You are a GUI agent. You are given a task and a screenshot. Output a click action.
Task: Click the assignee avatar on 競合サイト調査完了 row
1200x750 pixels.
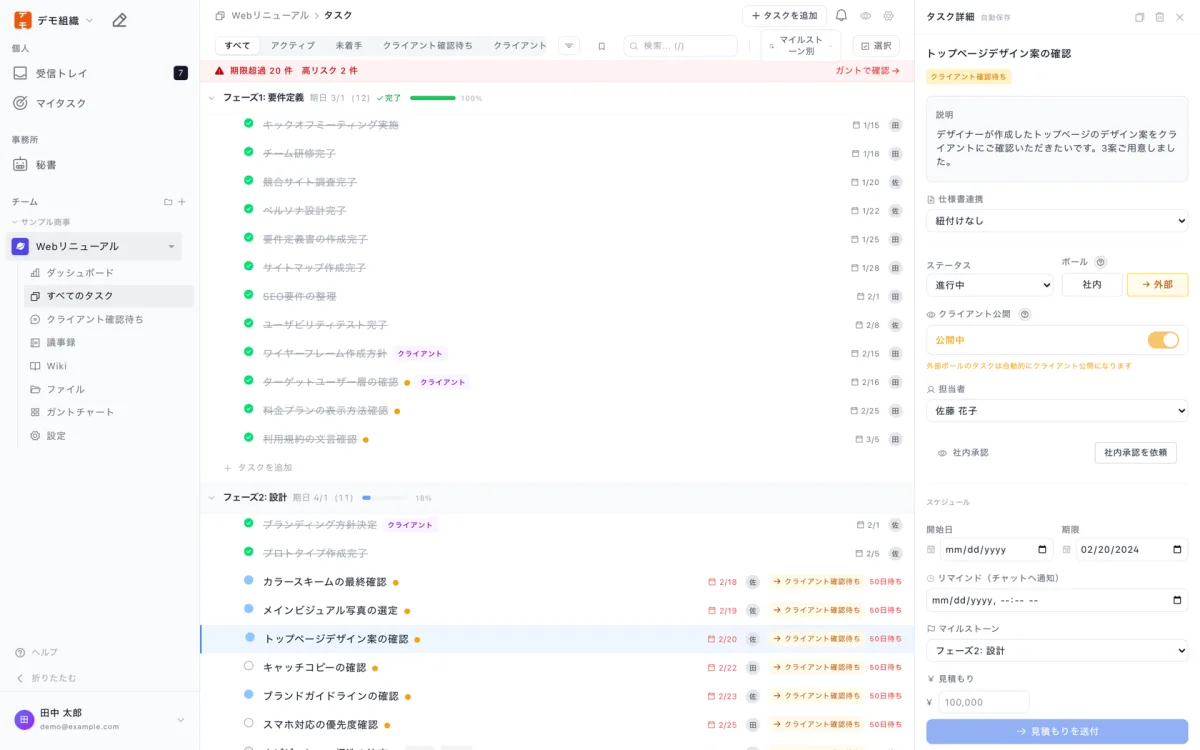(x=895, y=182)
